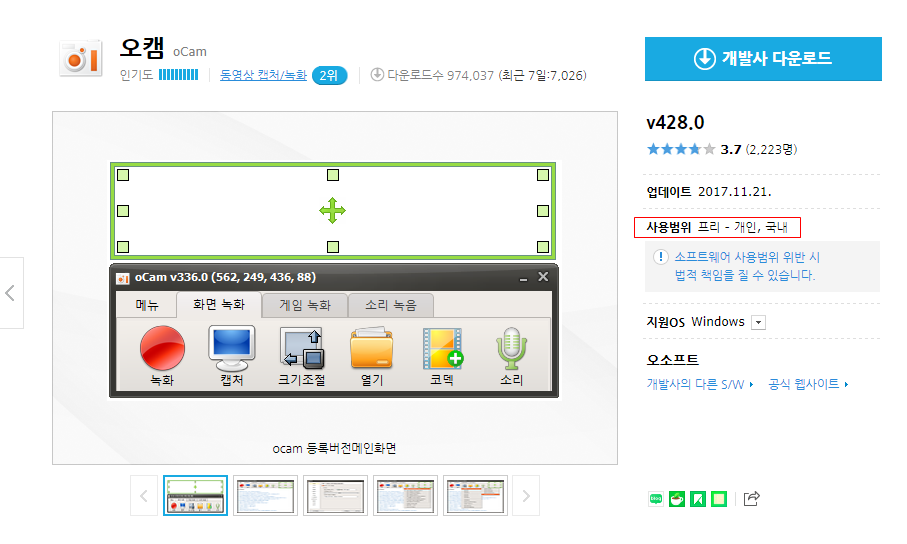Viewport: 907px width, 544px height.
Task: Click the 3.7 star rating bar
Action: click(681, 149)
